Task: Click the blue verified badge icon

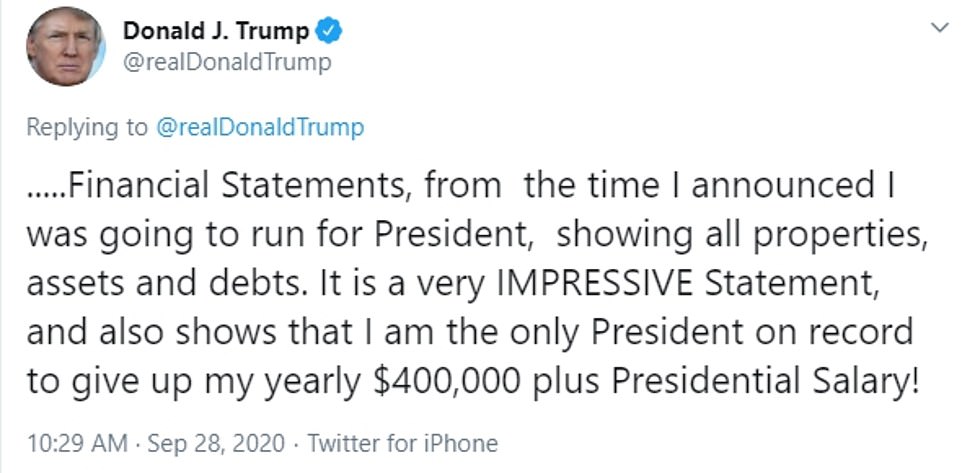Action: click(330, 31)
